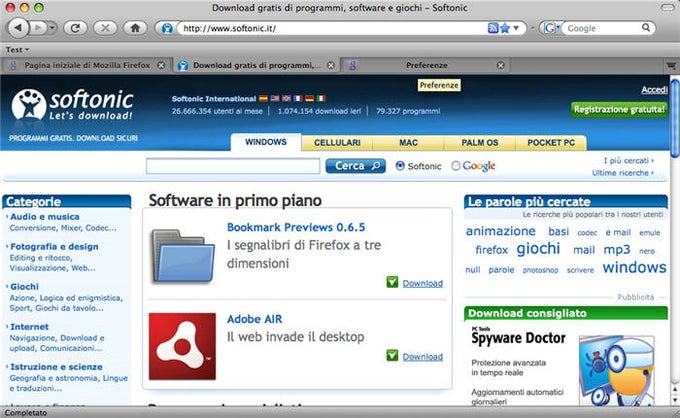Select the Softonic radio button
The width and height of the screenshot is (680, 418).
[x=400, y=166]
